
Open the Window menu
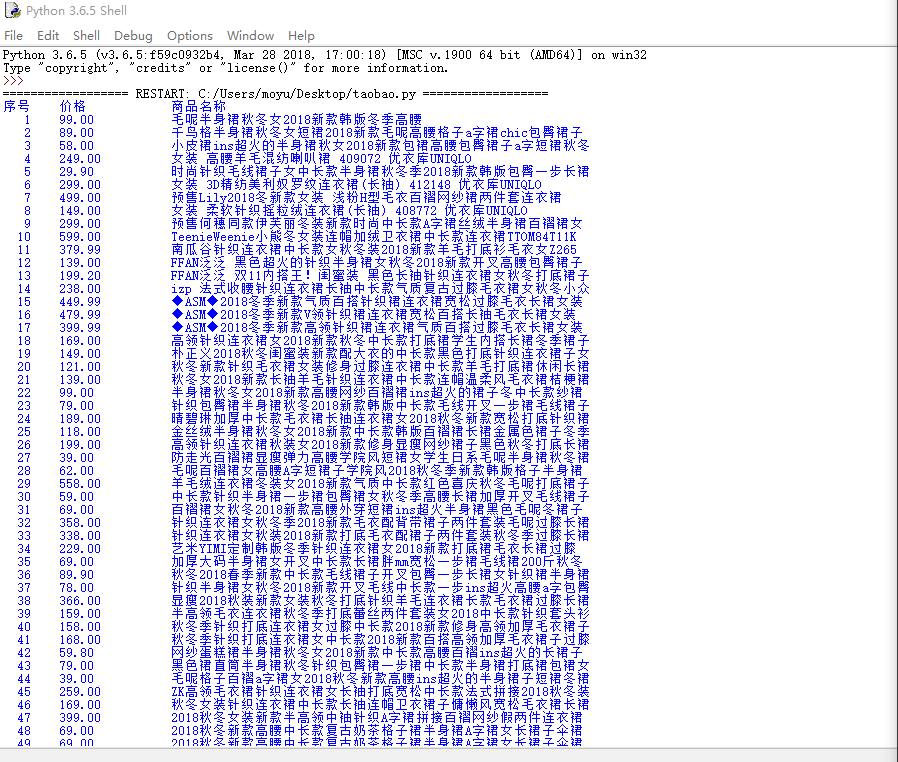click(250, 35)
